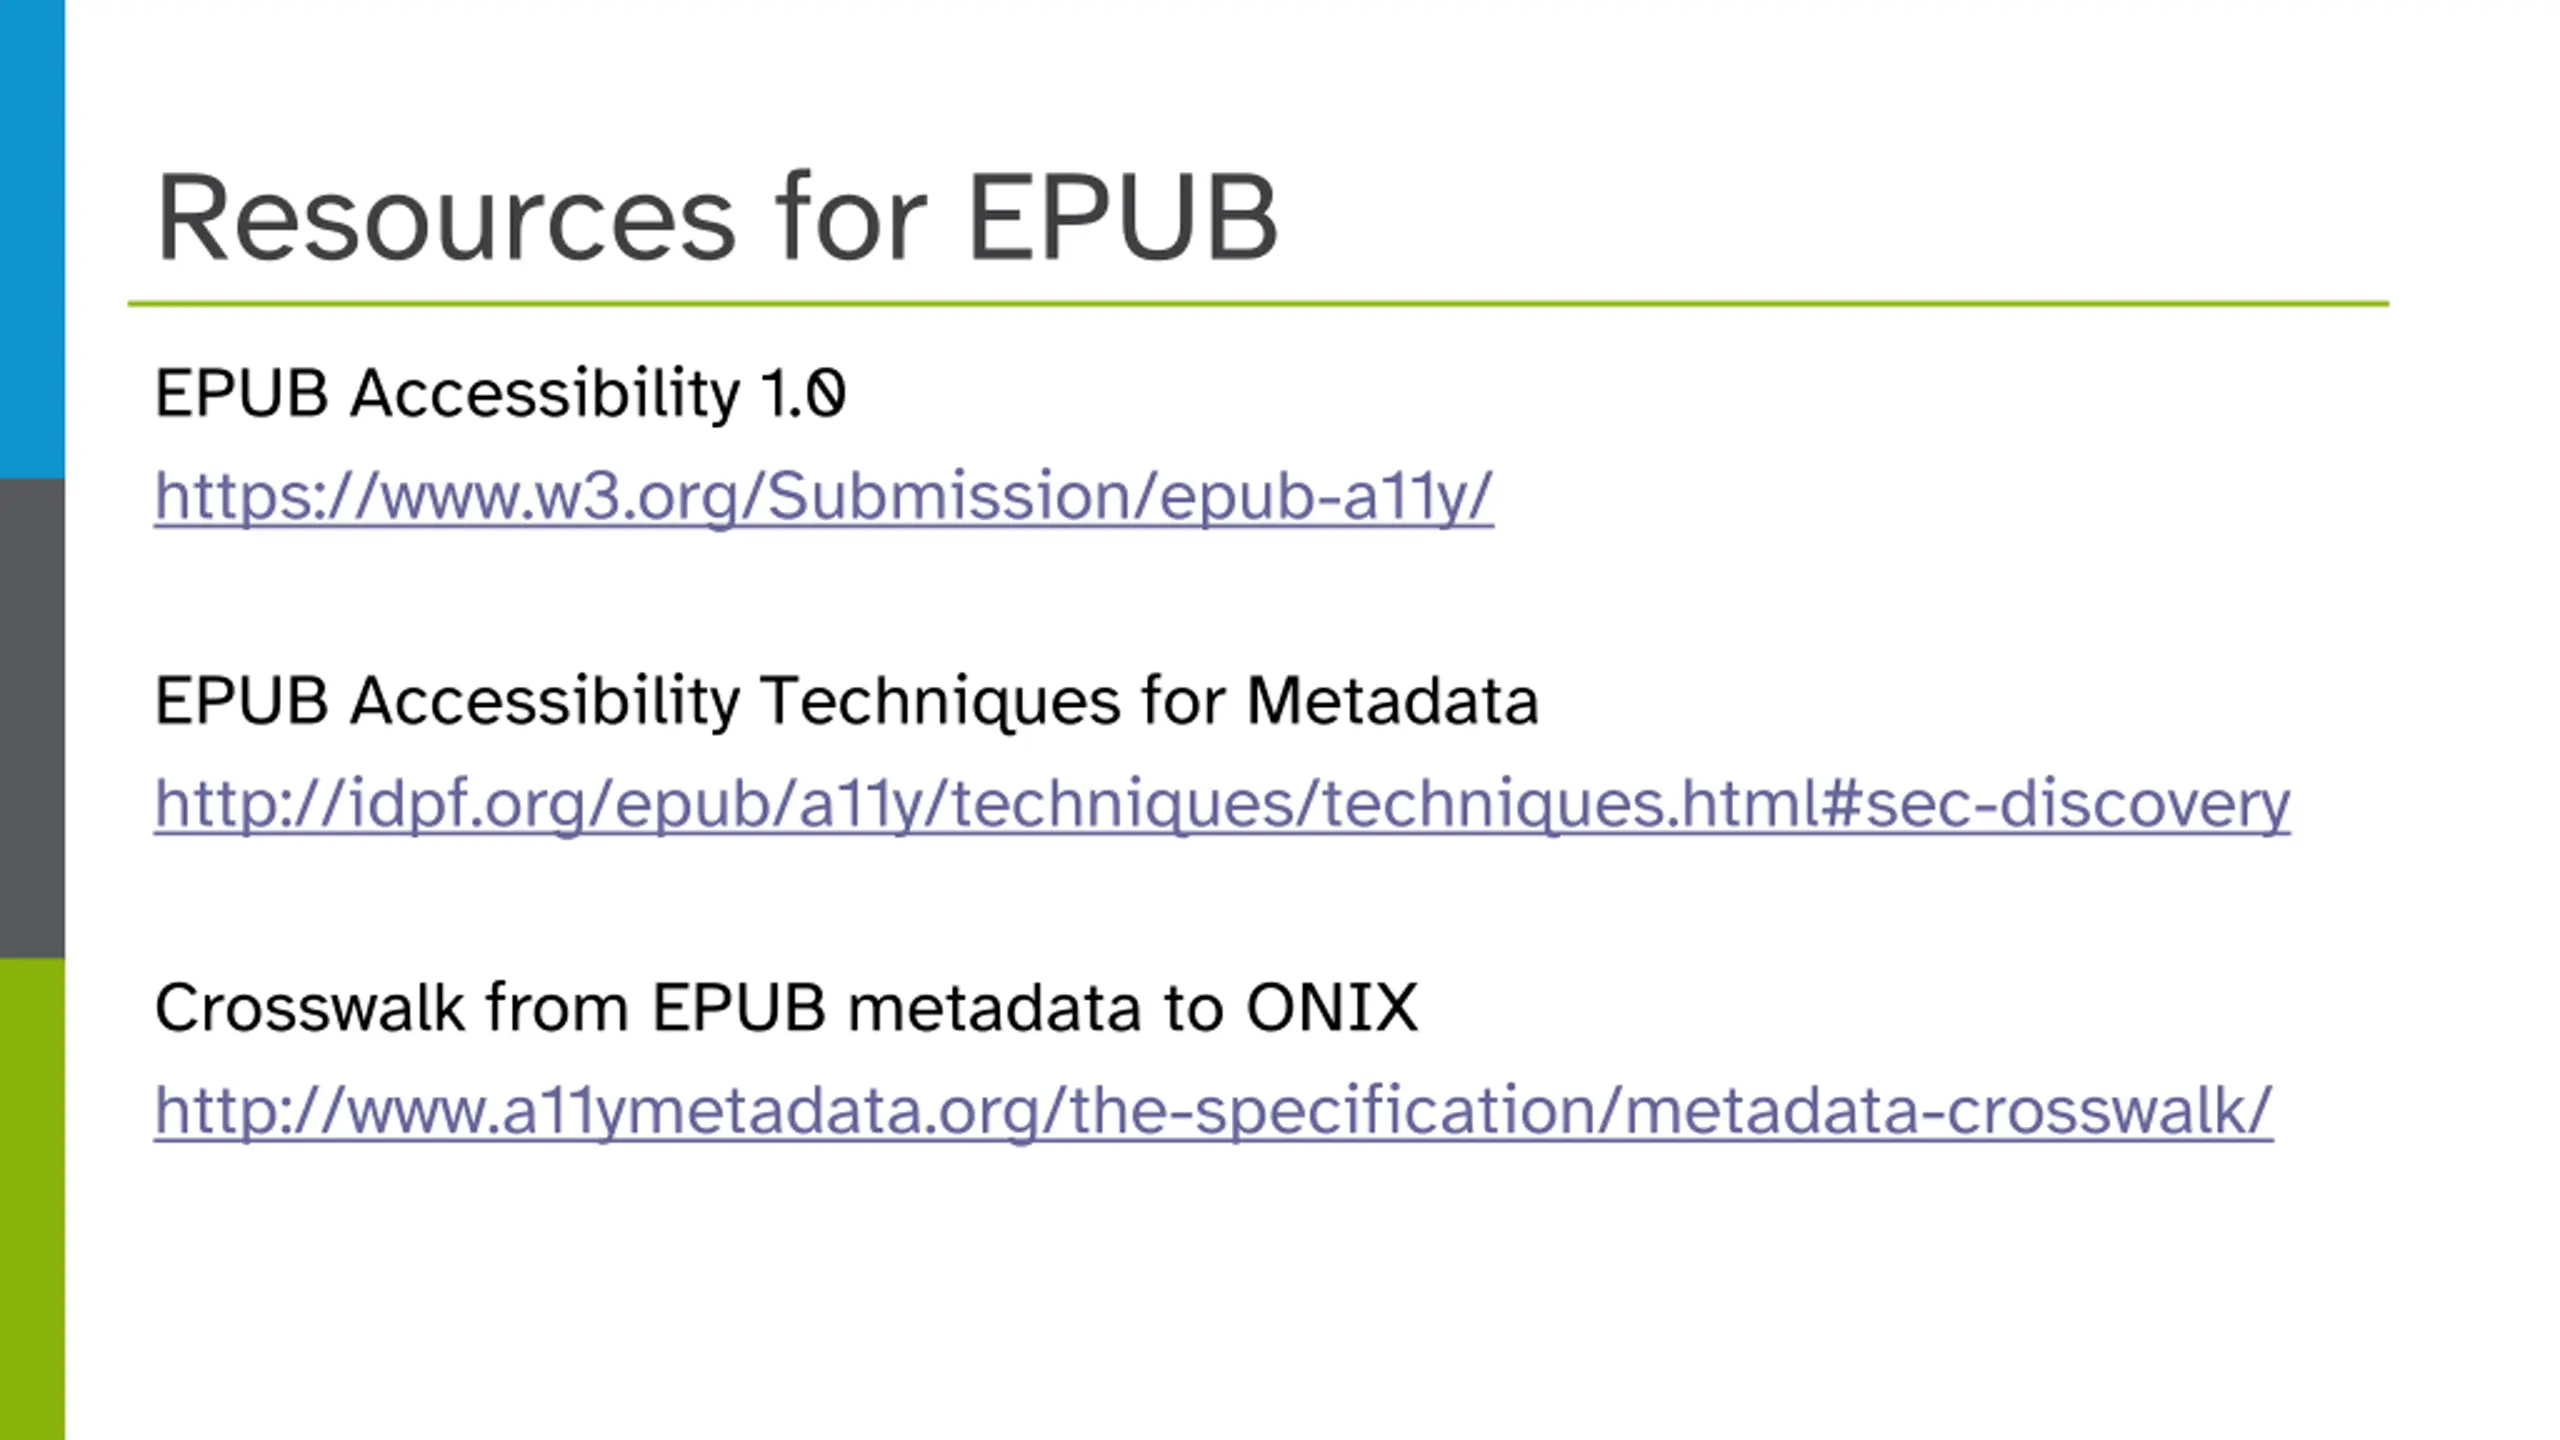The height and width of the screenshot is (1440, 2560).
Task: Select 'EPUB Accessibility Techniques for Metadata' heading
Action: click(846, 700)
